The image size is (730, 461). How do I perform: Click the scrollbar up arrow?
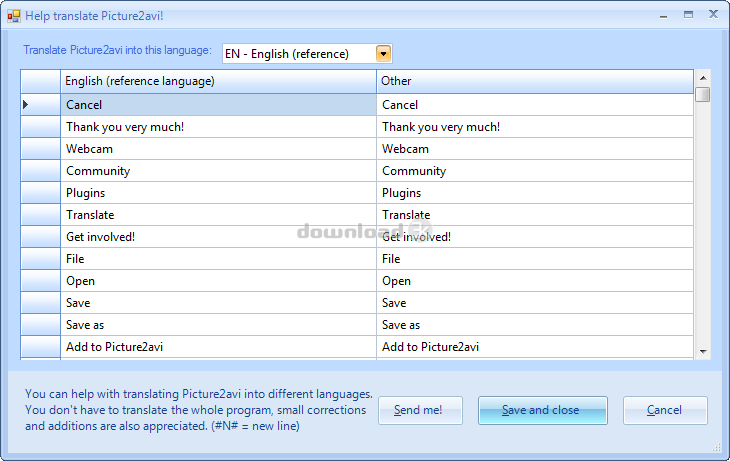click(703, 78)
